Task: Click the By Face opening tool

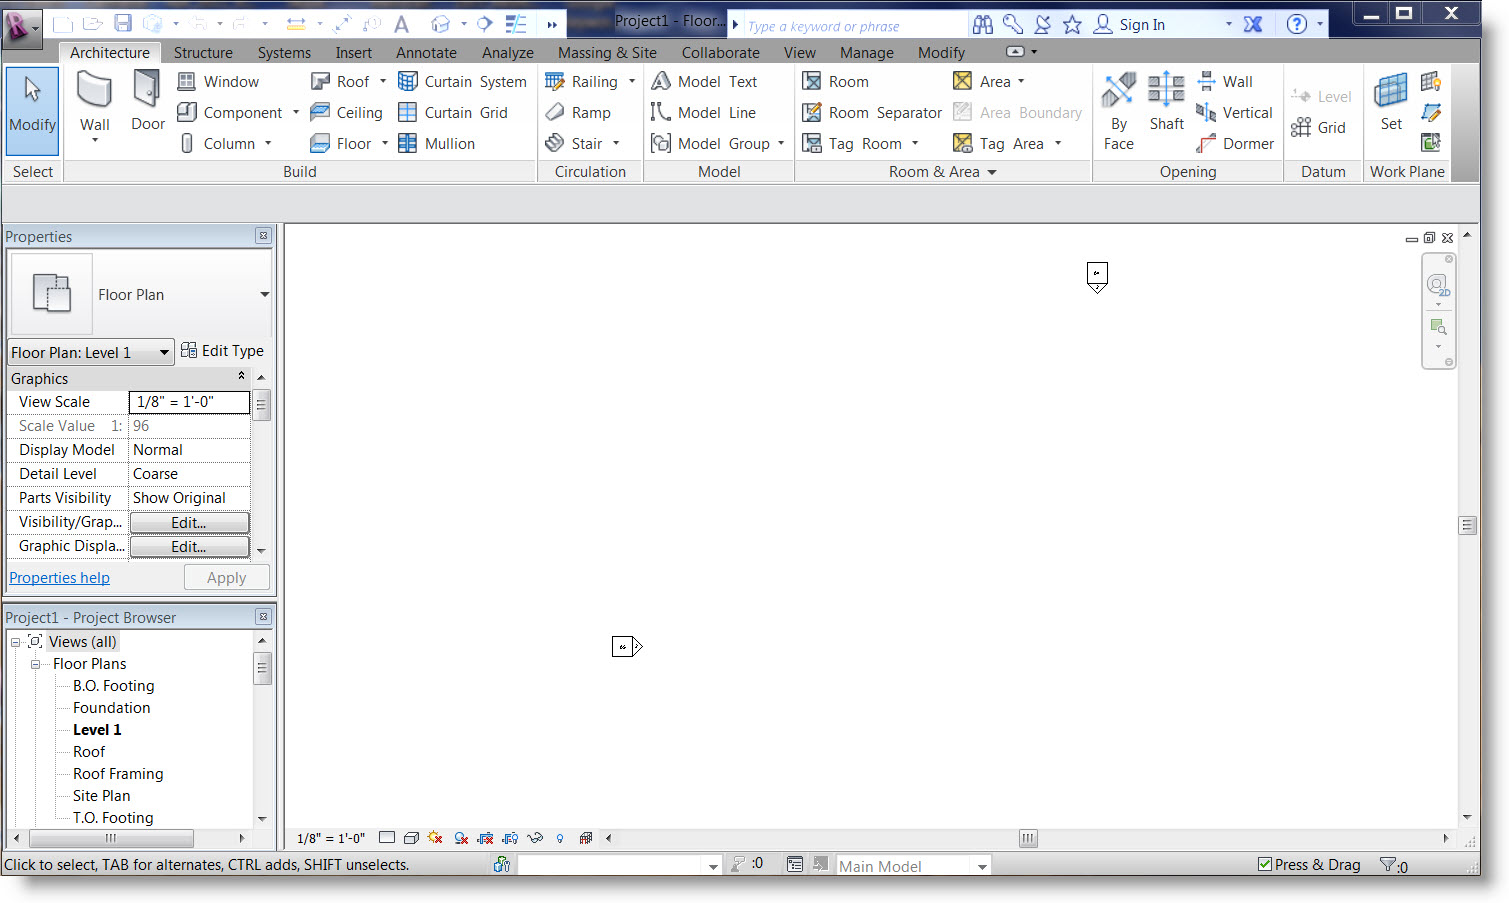Action: 1119,112
